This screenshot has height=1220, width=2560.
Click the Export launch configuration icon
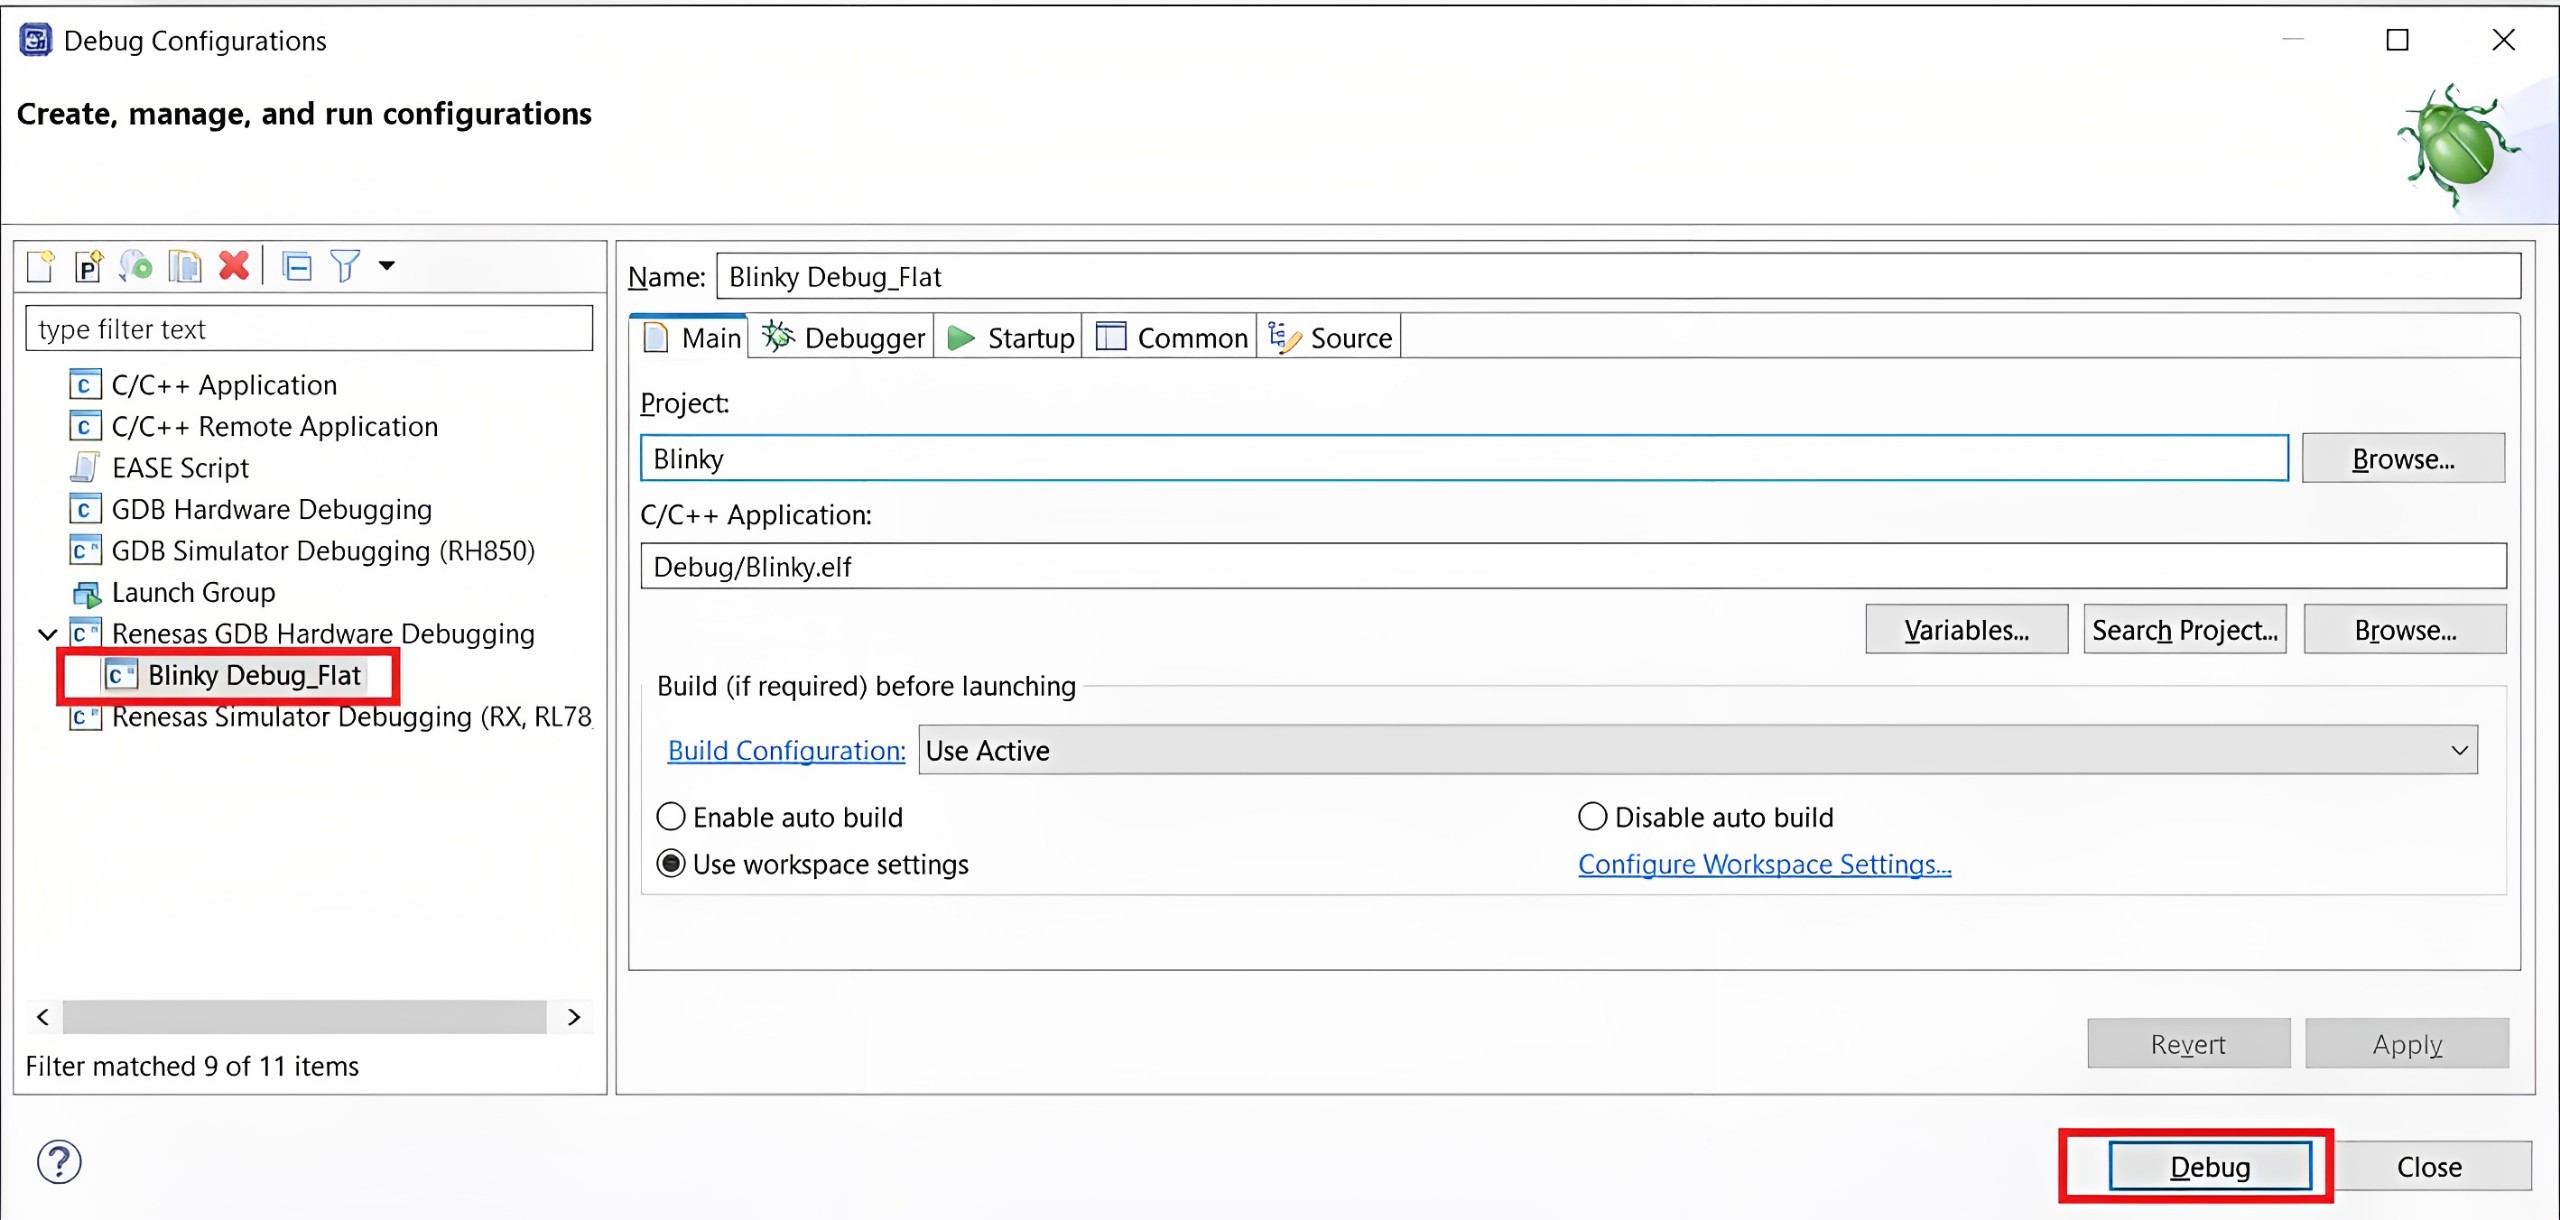137,266
